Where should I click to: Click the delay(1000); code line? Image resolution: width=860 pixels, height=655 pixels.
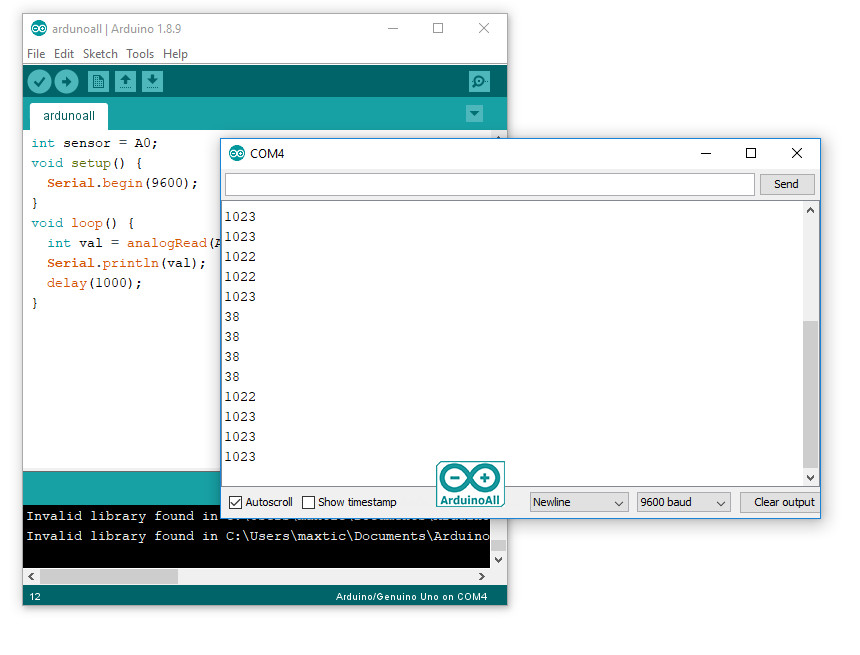pos(94,283)
